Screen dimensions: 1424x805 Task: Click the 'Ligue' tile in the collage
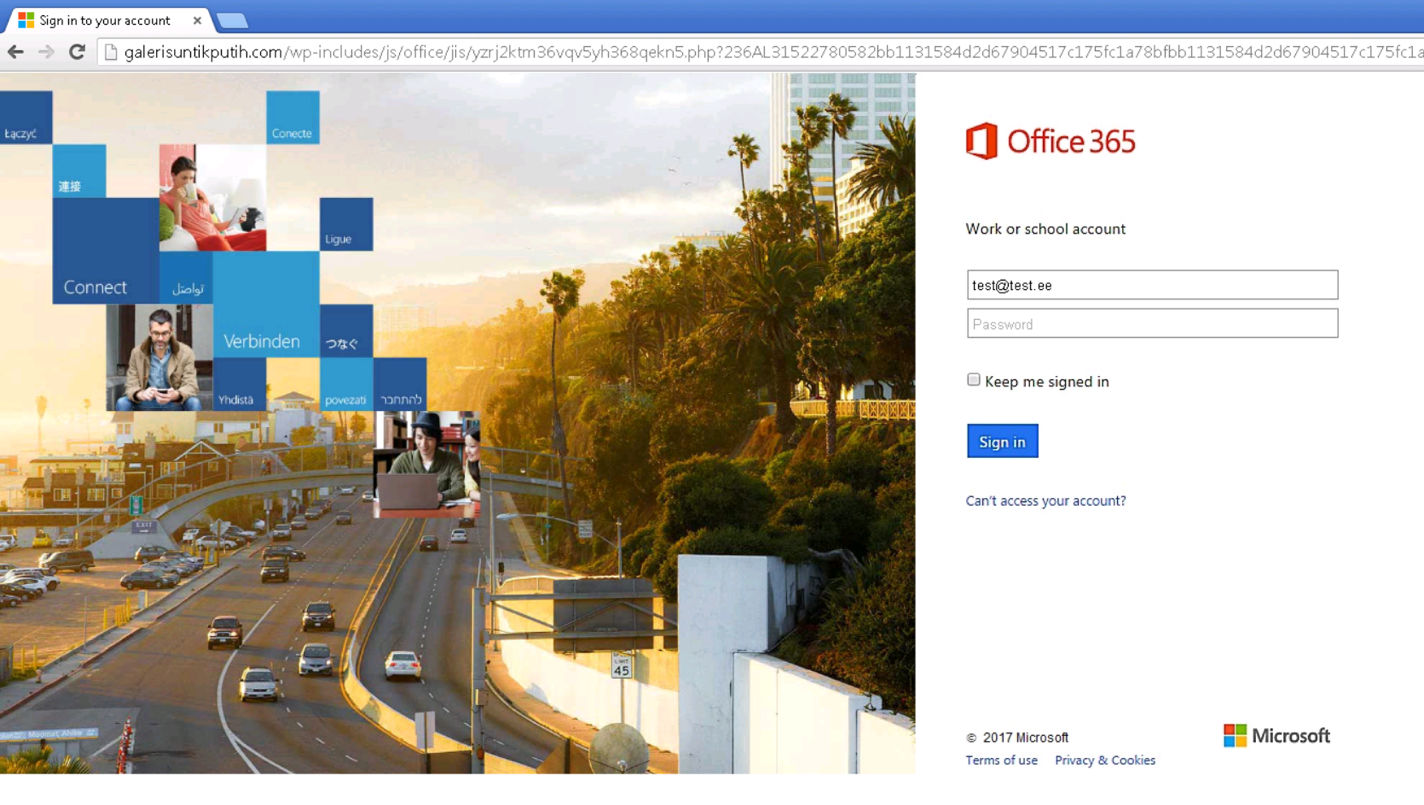point(346,224)
